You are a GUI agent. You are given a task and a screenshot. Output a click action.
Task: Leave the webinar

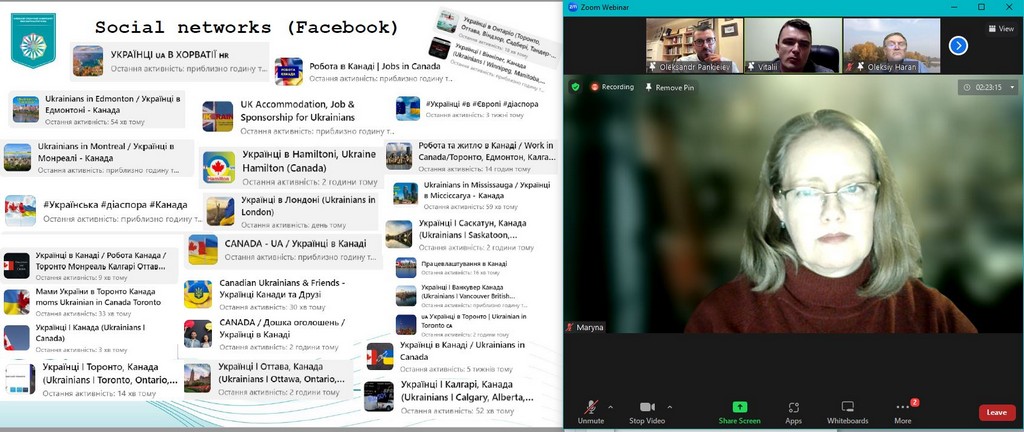[x=996, y=412]
